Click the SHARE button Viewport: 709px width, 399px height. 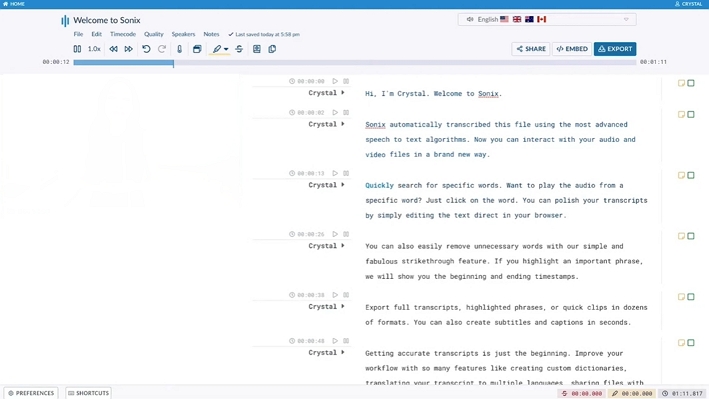point(531,49)
